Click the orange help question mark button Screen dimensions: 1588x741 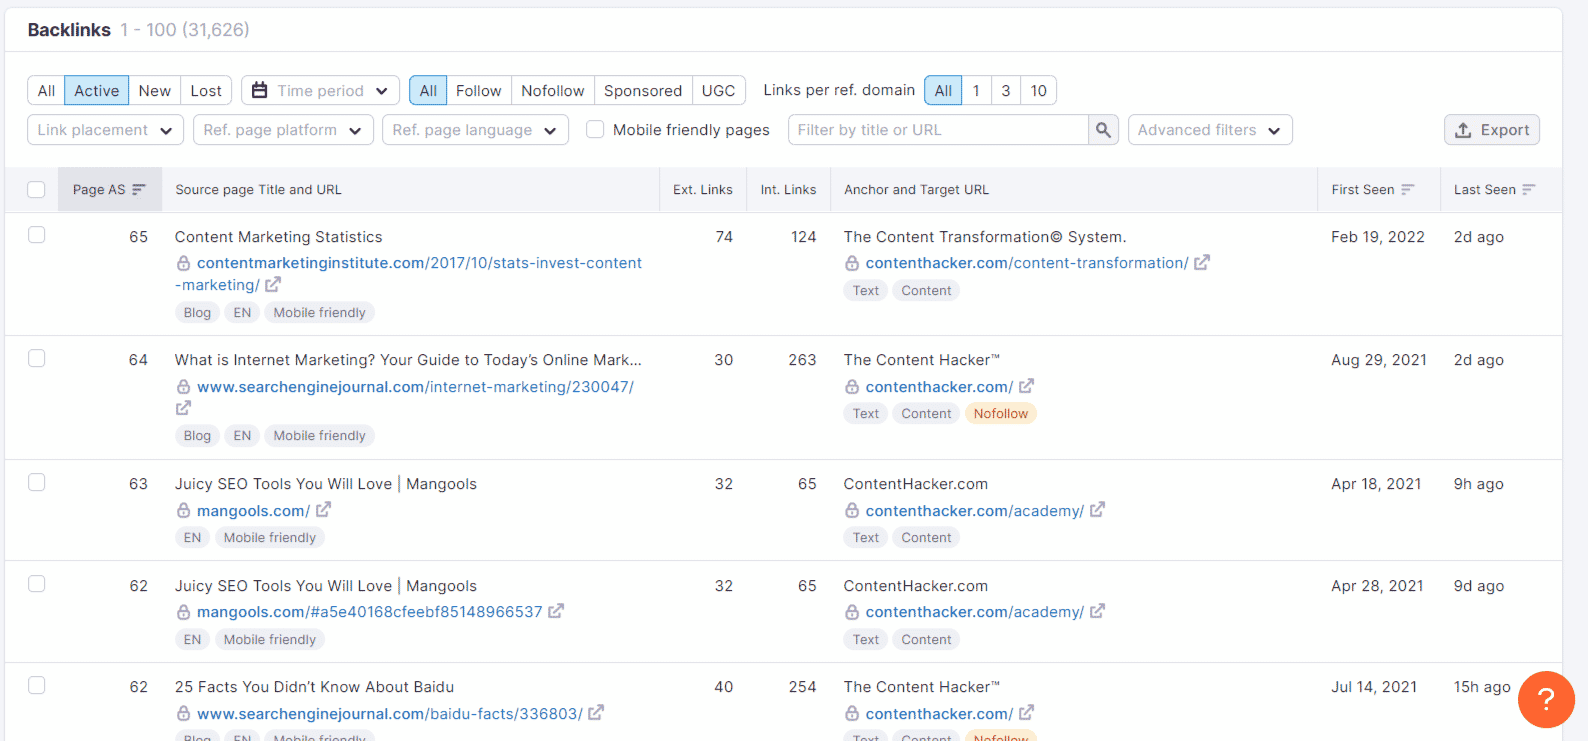coord(1545,699)
